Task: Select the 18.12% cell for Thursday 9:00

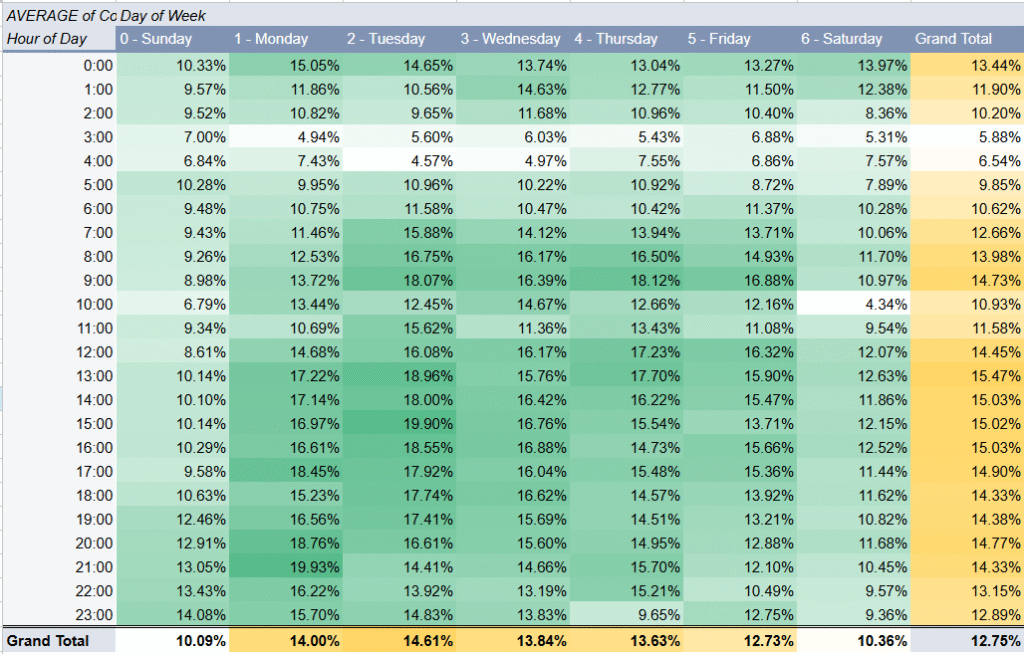Action: 627,279
